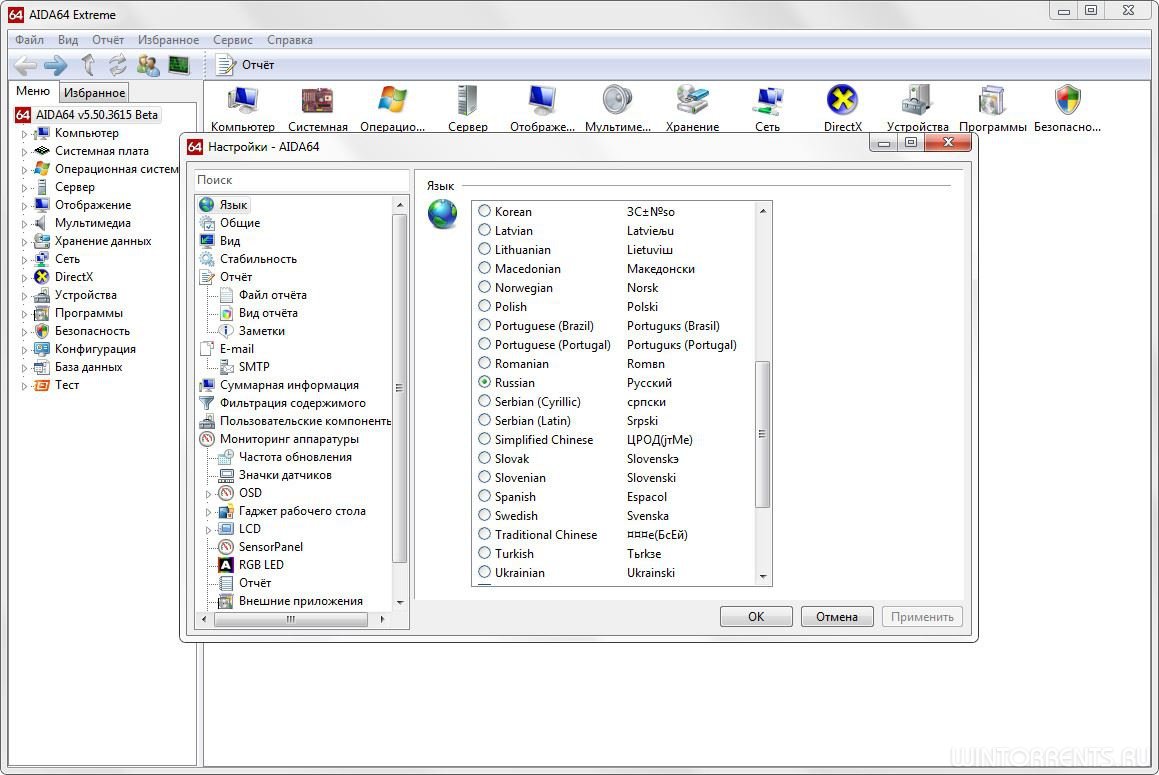Select Частота обновления settings item

[295, 457]
